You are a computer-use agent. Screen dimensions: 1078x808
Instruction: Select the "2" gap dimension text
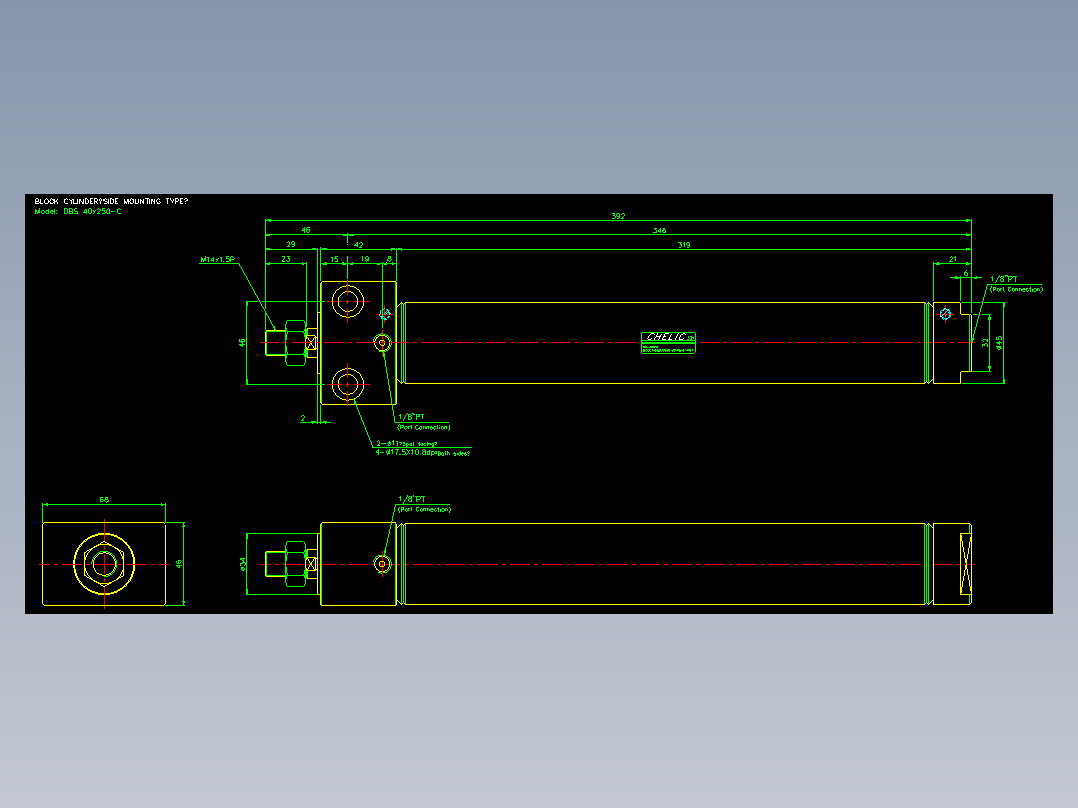tap(302, 418)
